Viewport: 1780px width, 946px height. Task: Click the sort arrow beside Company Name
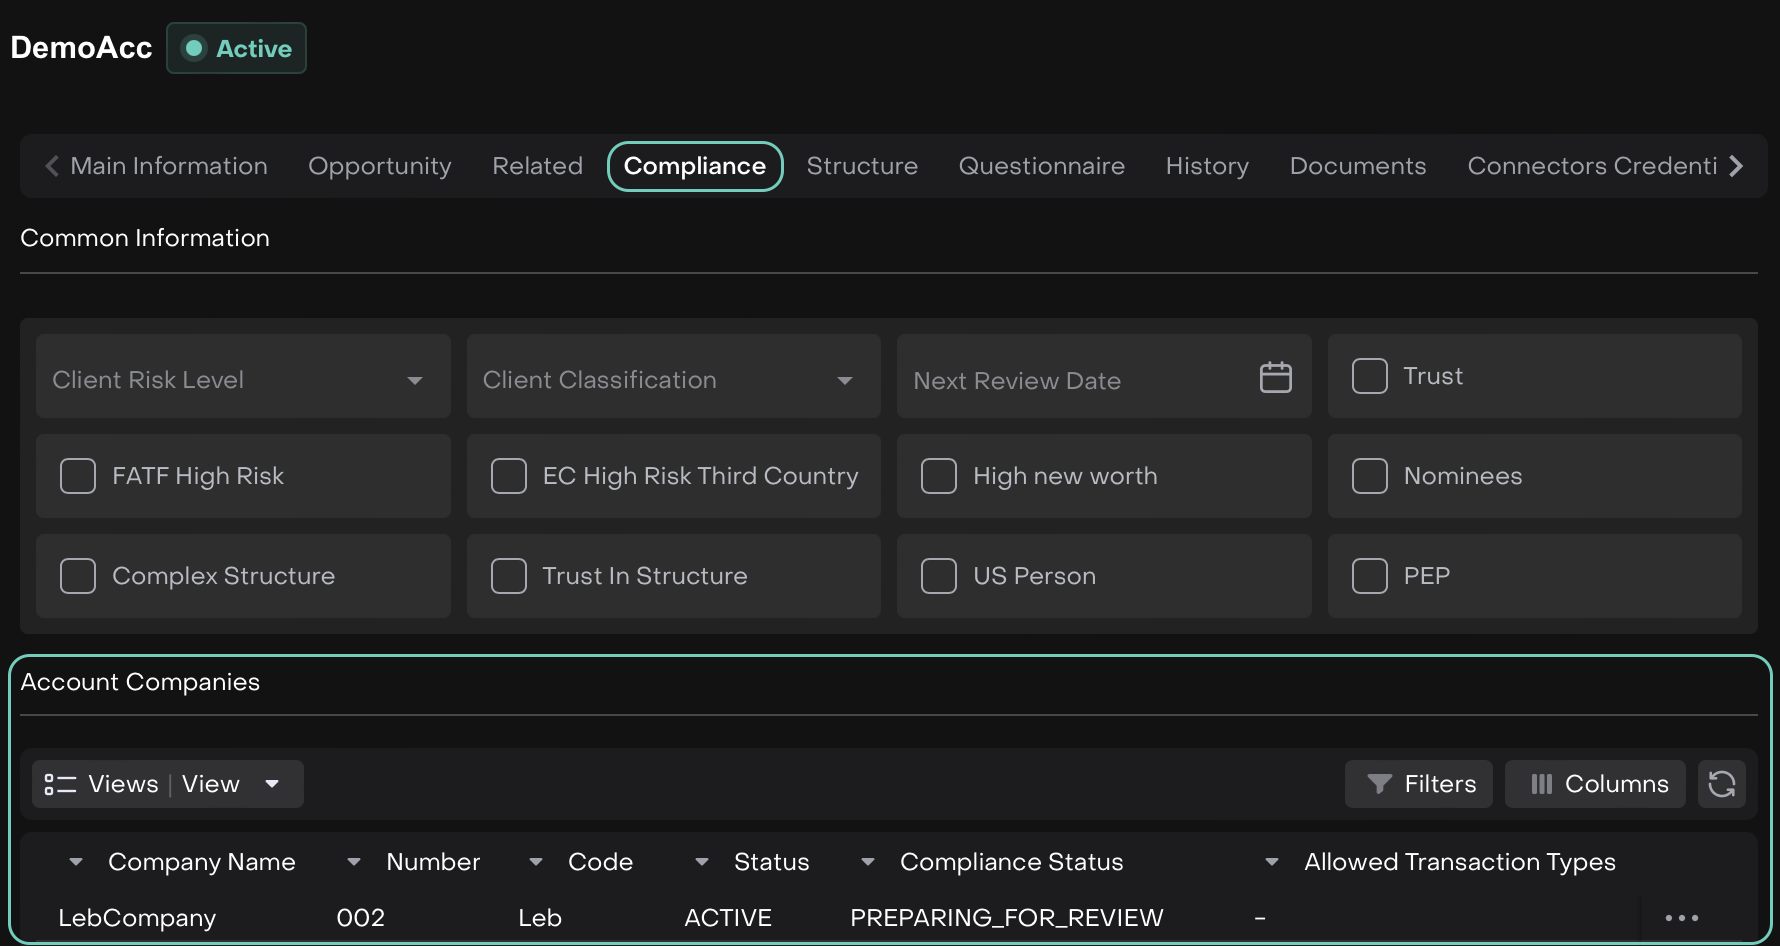(x=76, y=862)
